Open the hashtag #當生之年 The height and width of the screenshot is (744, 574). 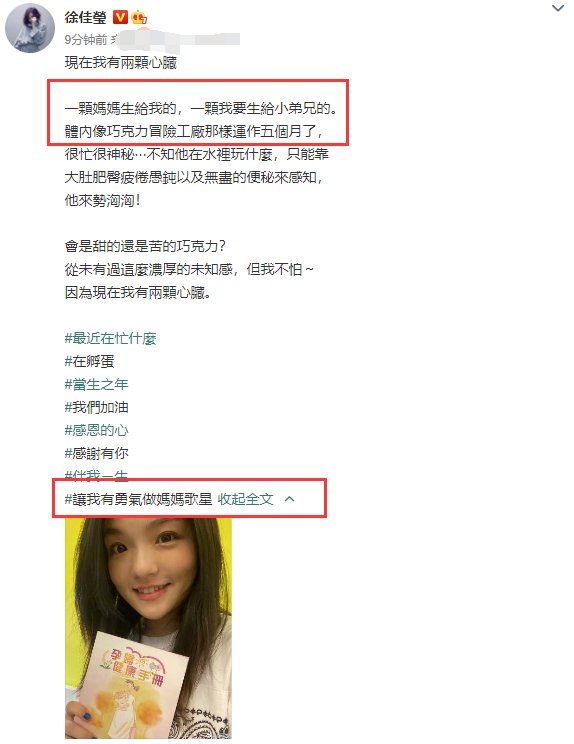pyautogui.click(x=96, y=384)
